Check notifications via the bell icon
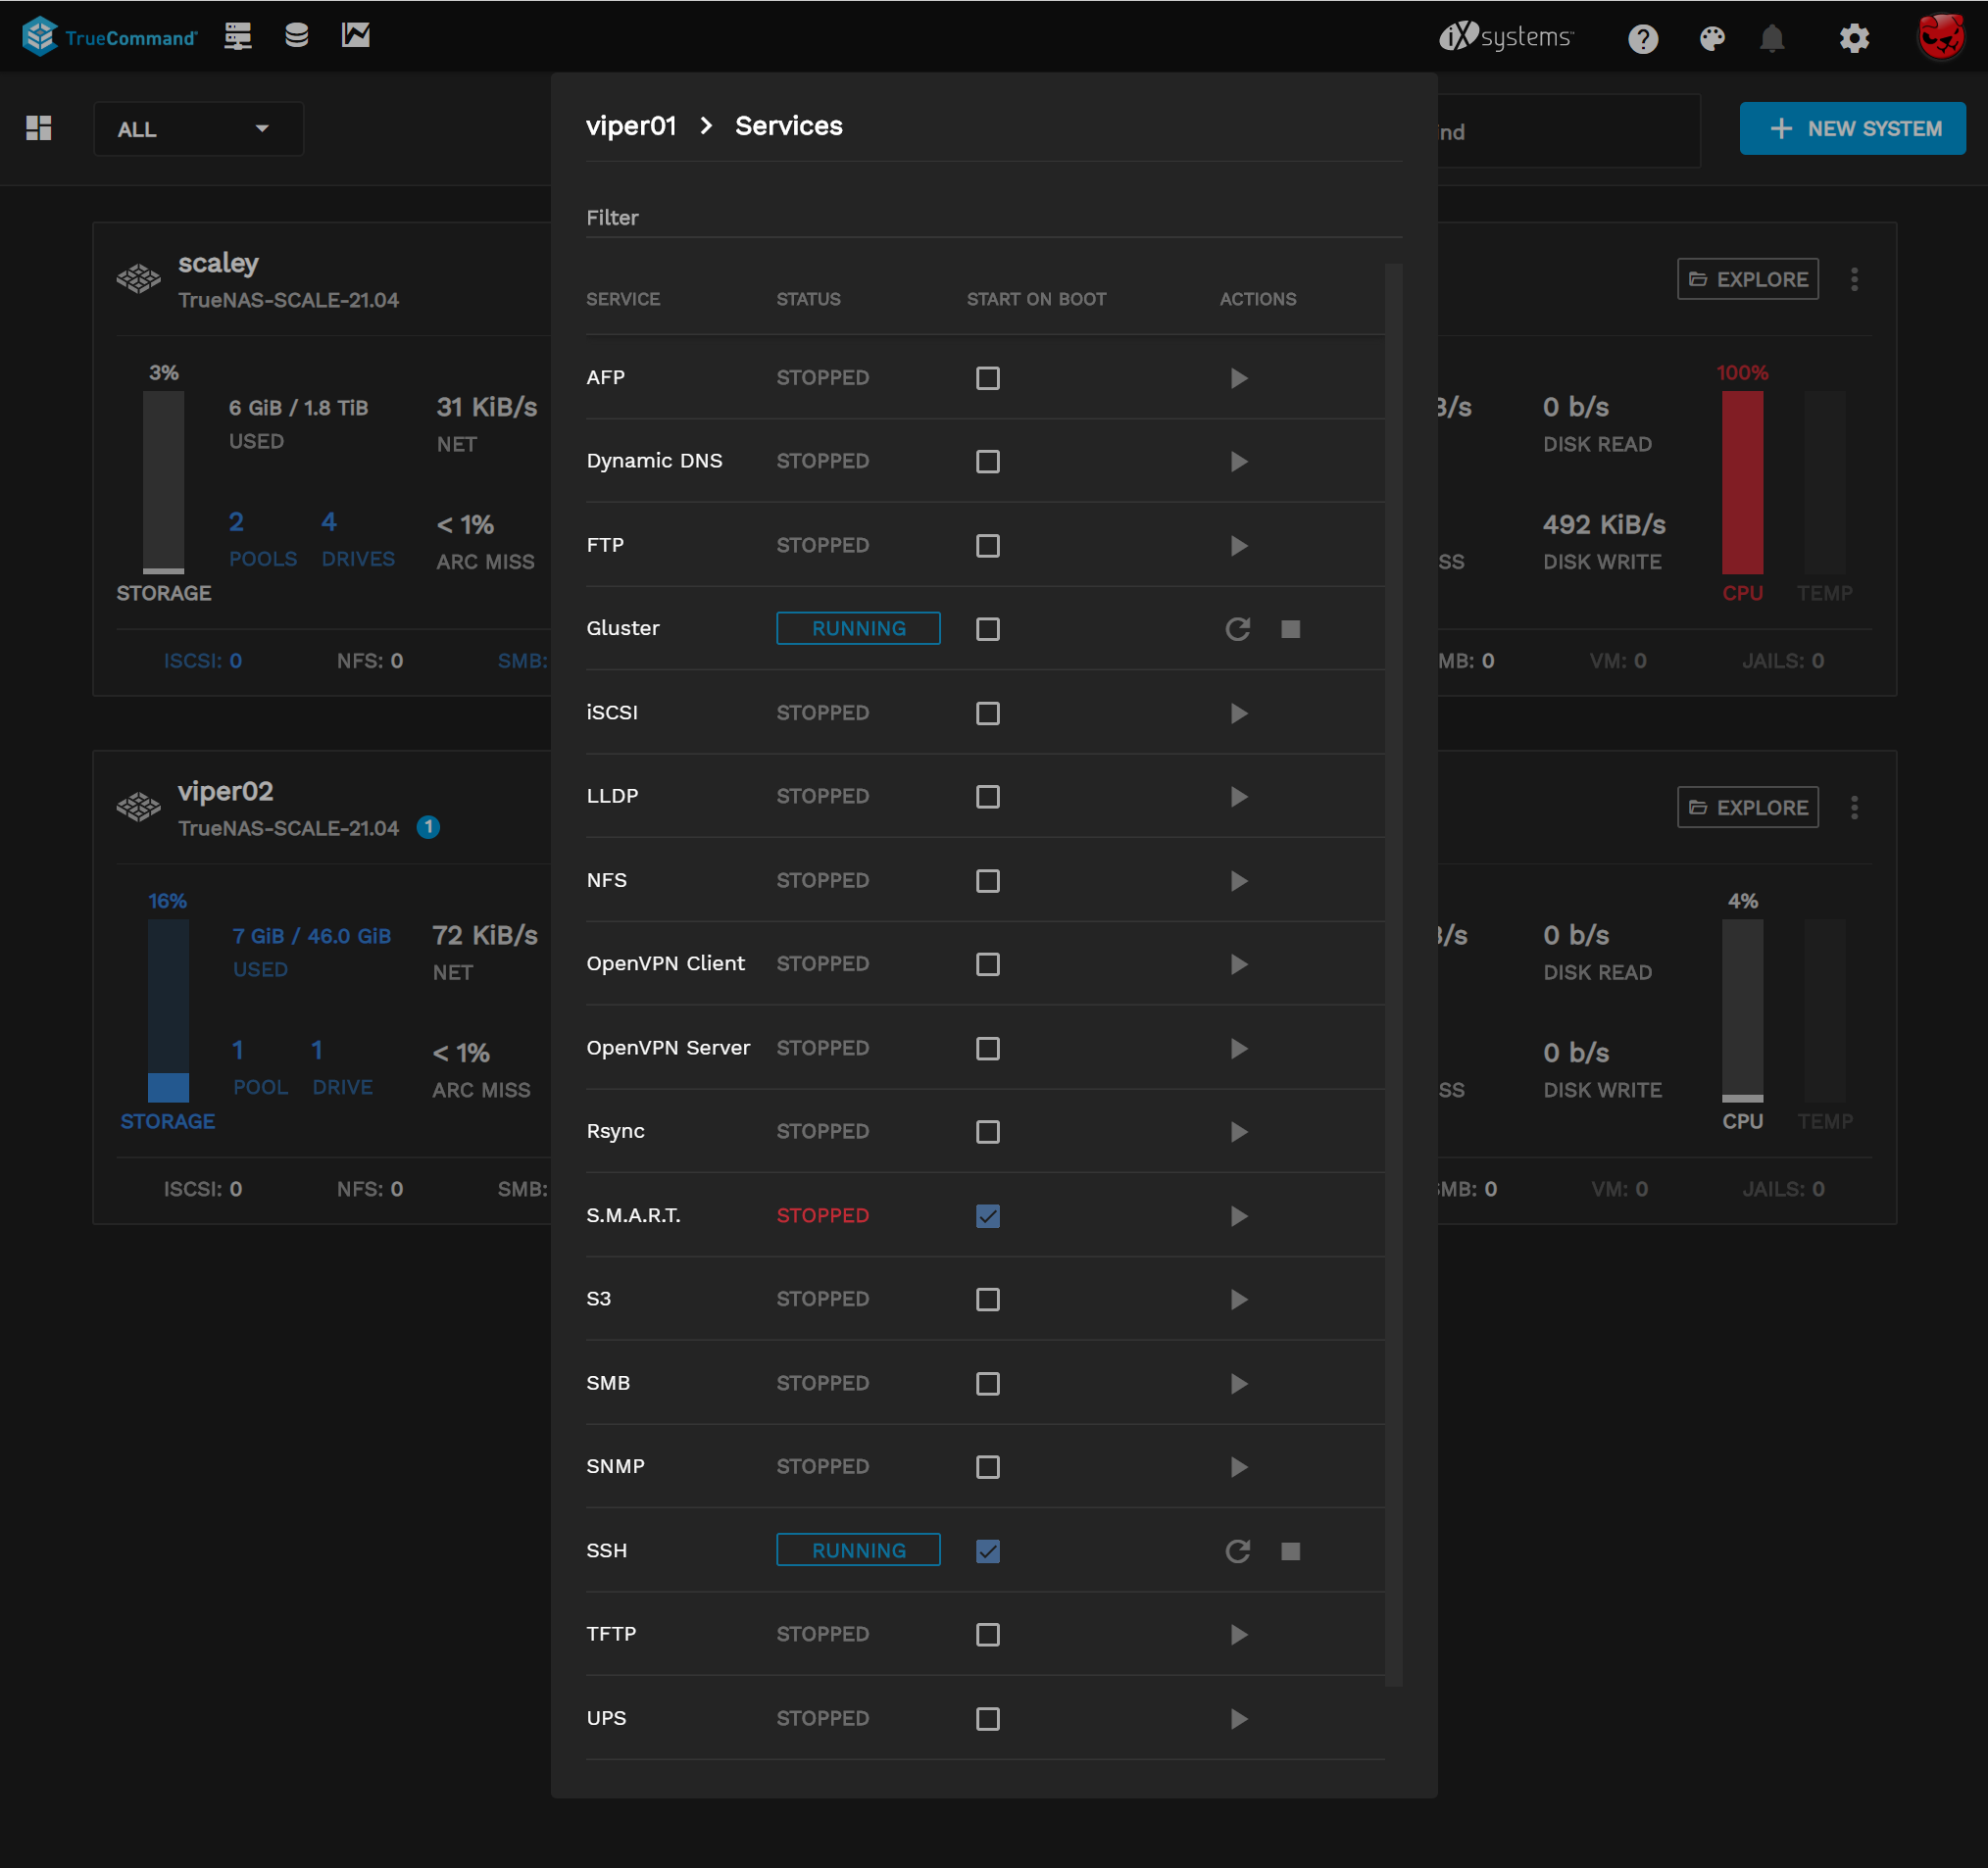 coord(1774,39)
